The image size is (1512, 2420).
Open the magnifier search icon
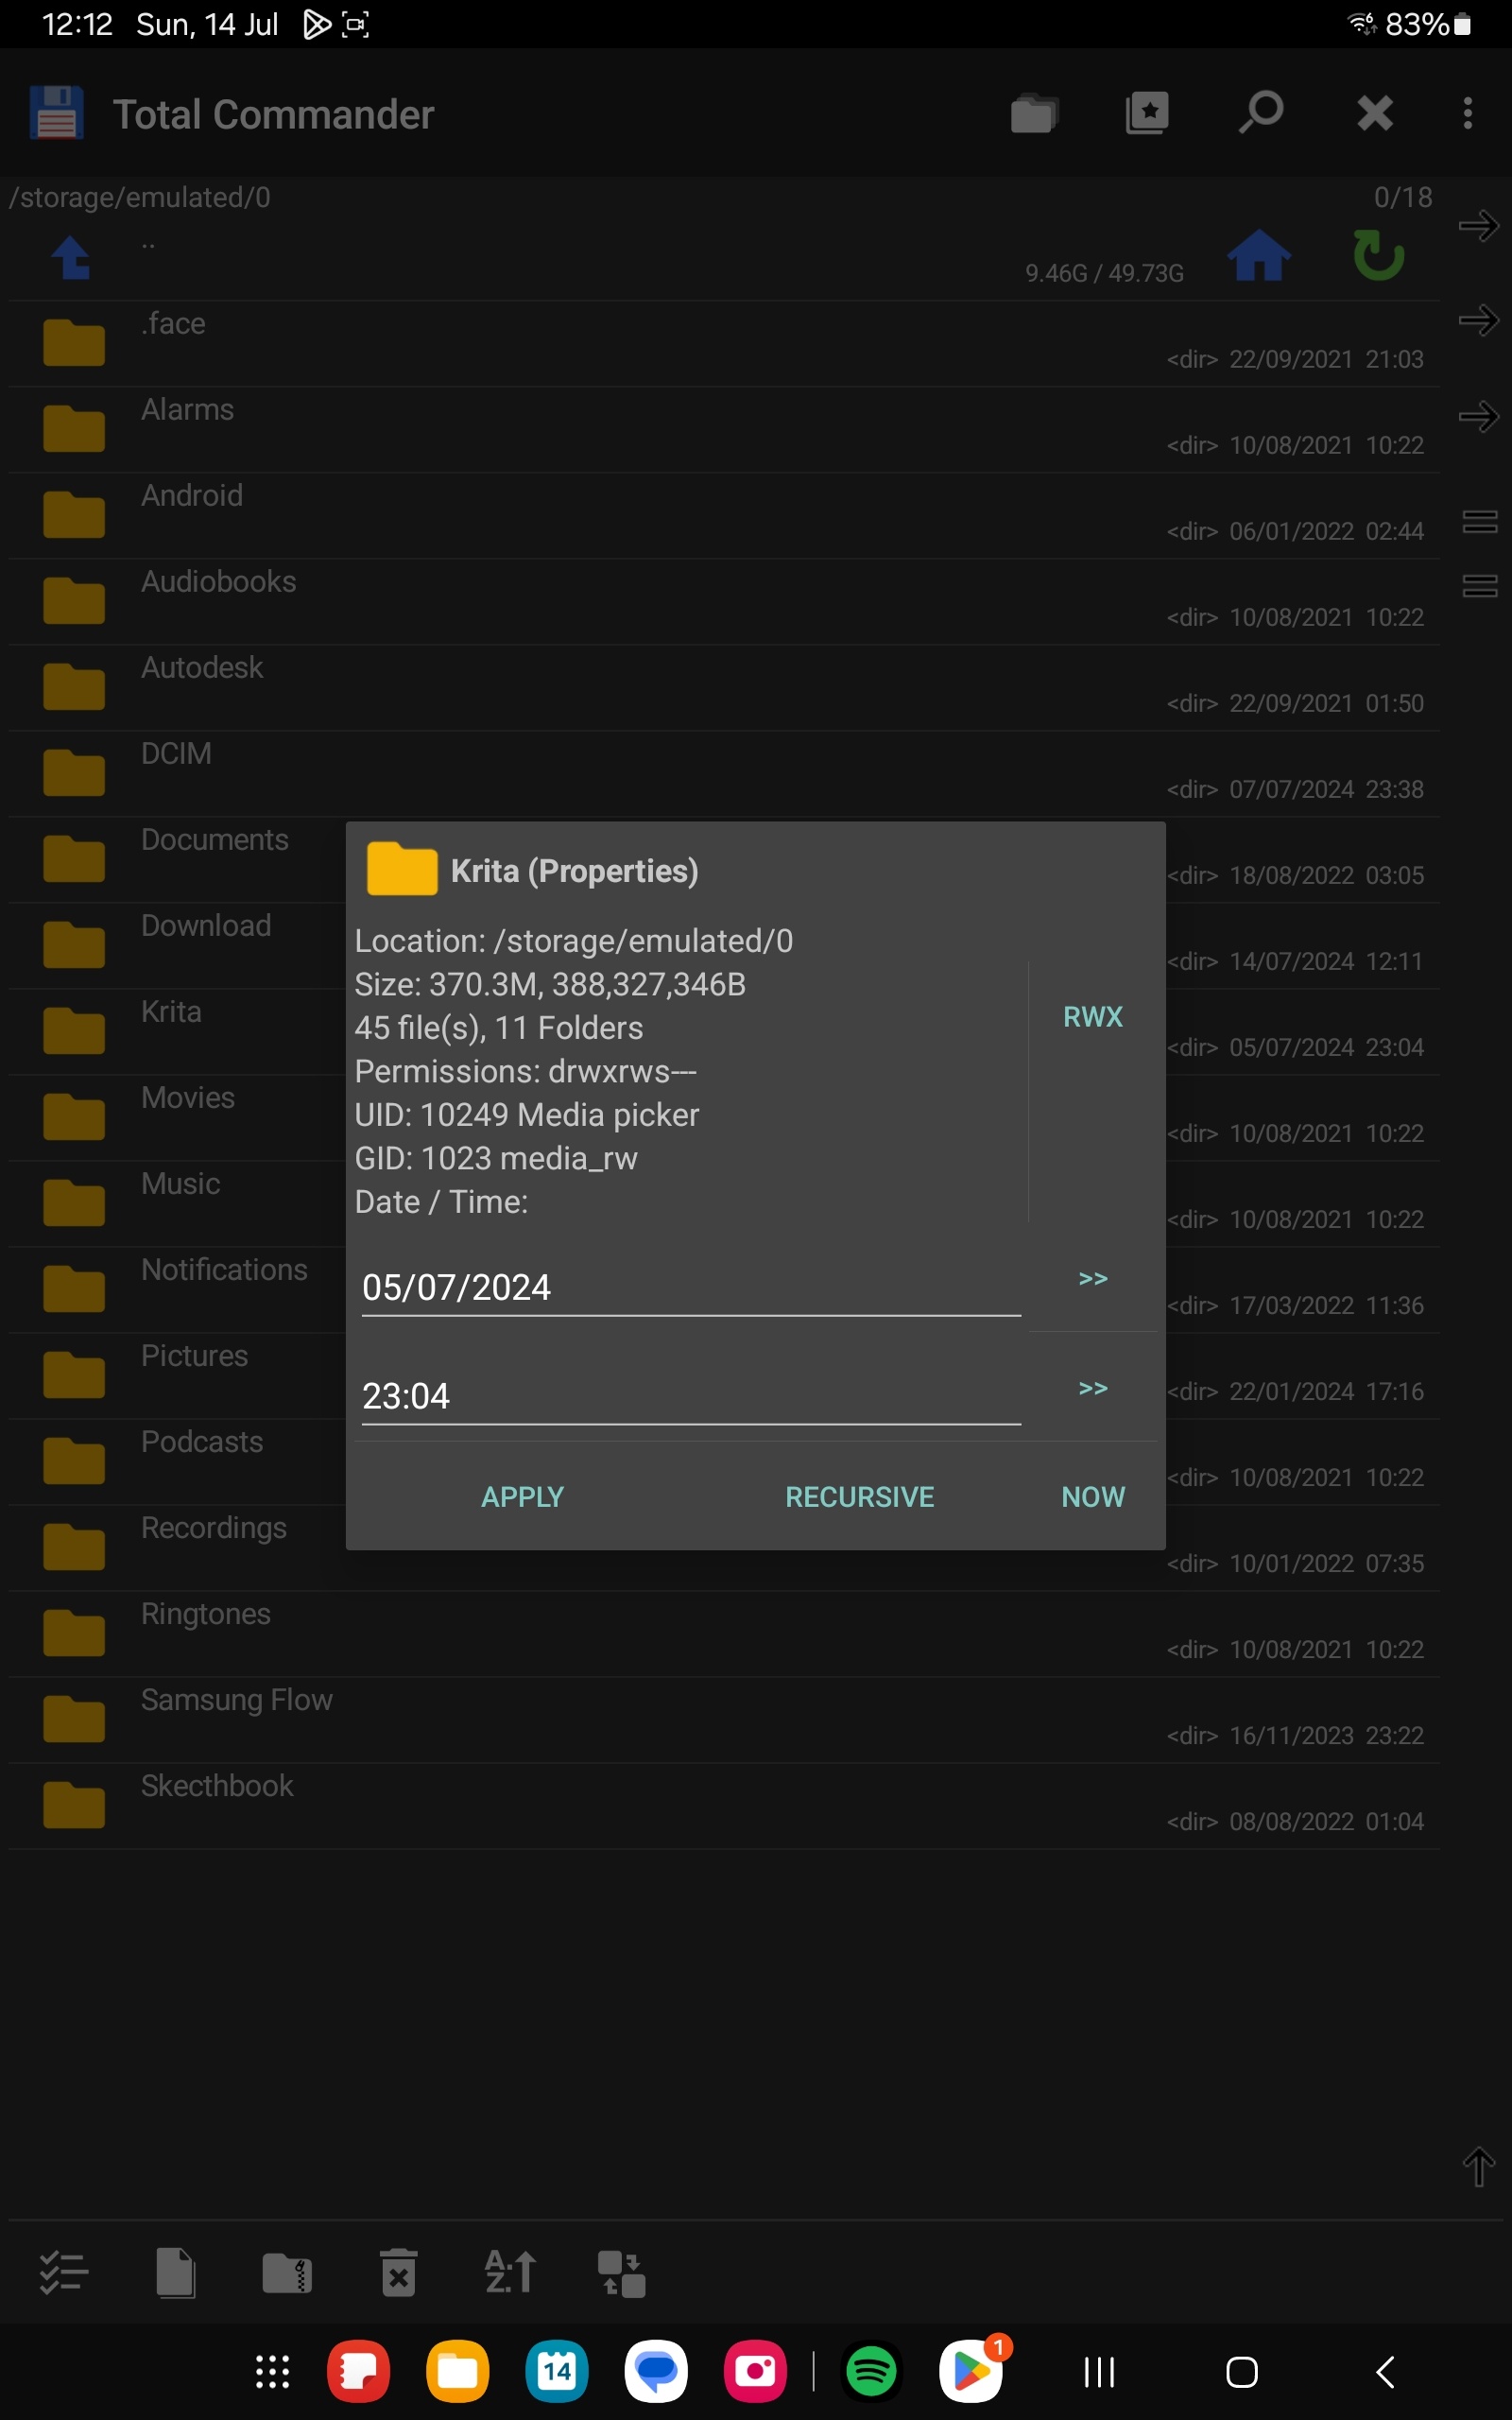point(1261,112)
